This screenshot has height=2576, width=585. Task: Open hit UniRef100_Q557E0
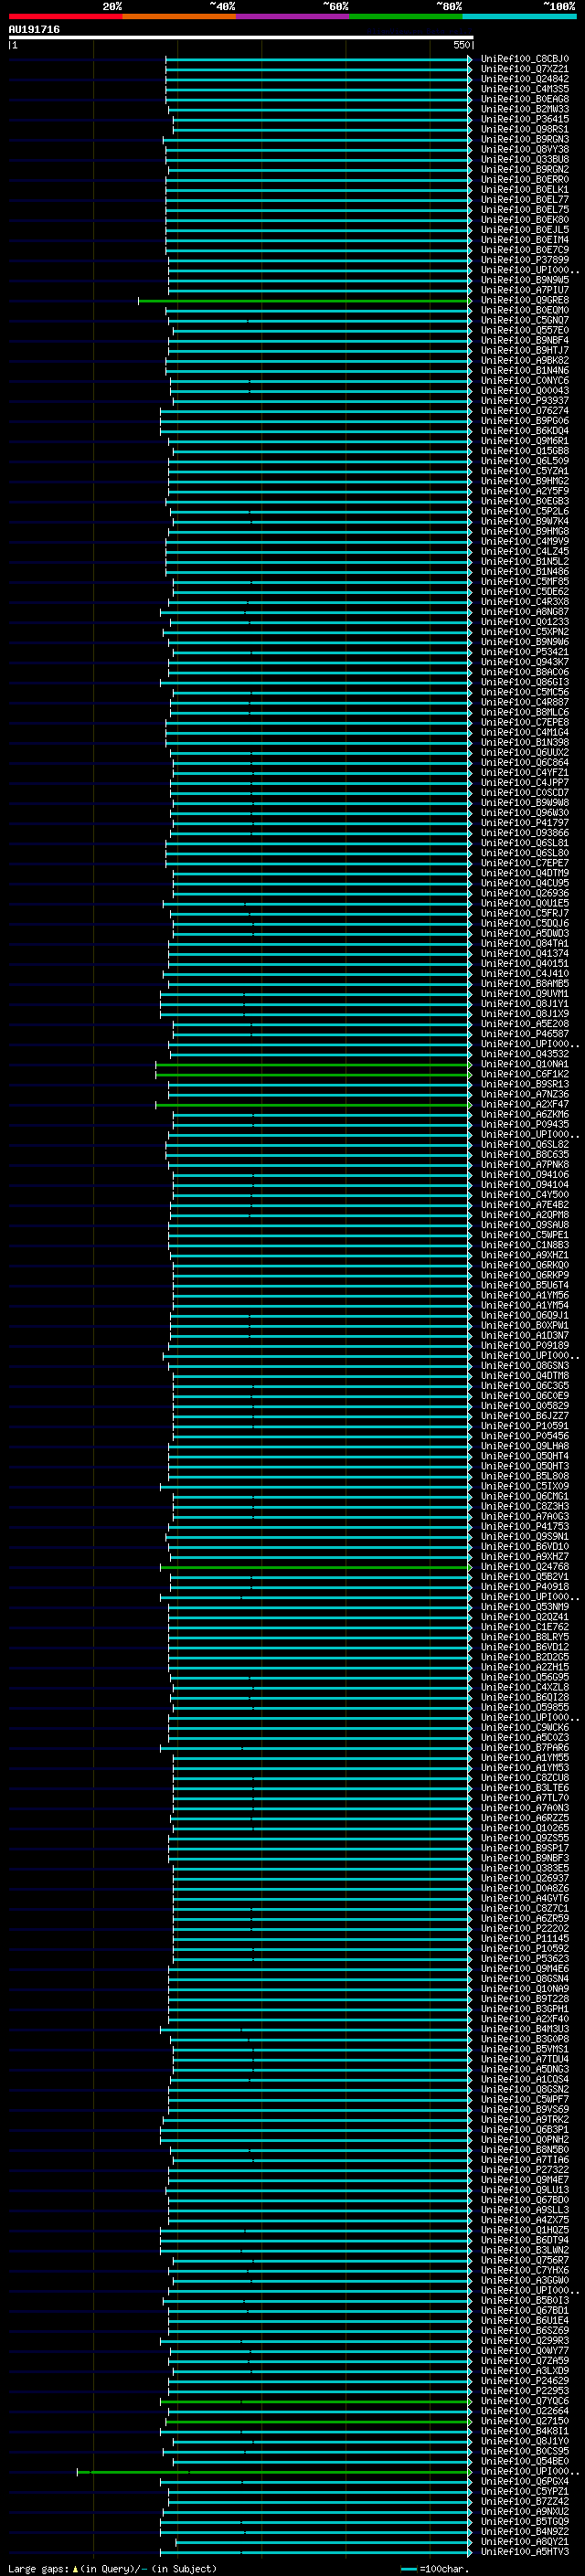[524, 330]
